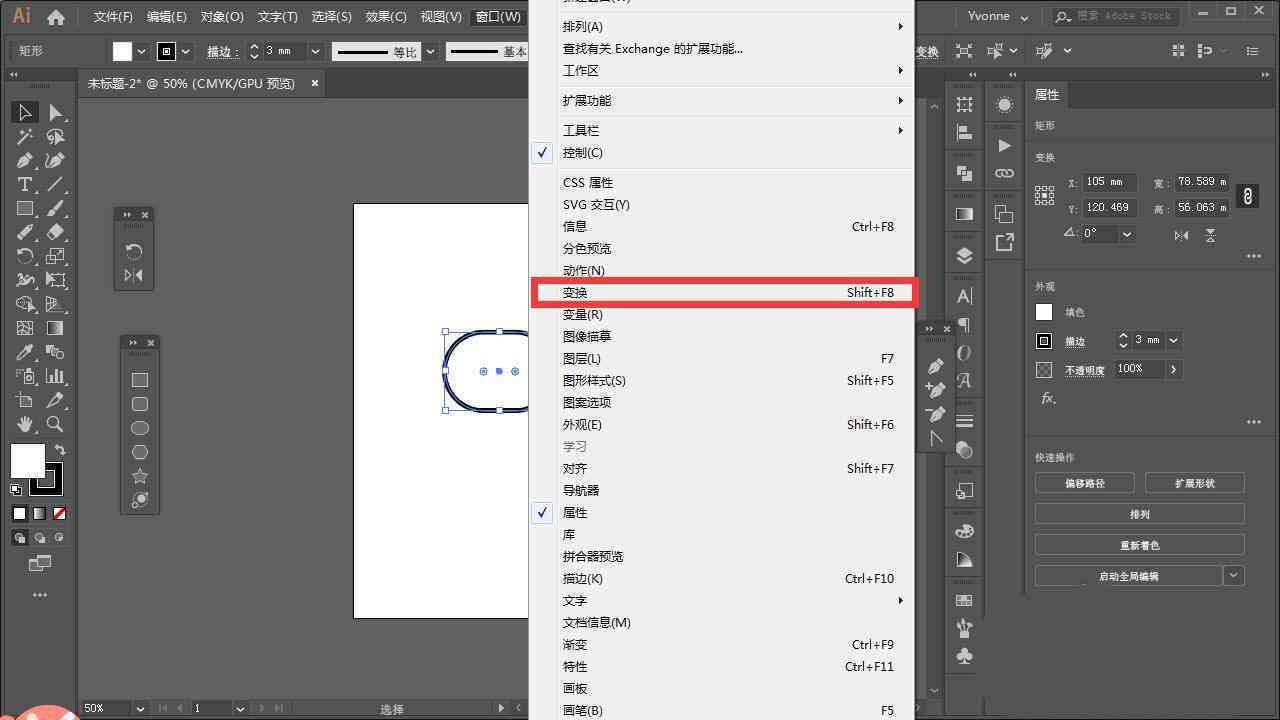Click the 启动全局编辑 button

(x=1128, y=576)
